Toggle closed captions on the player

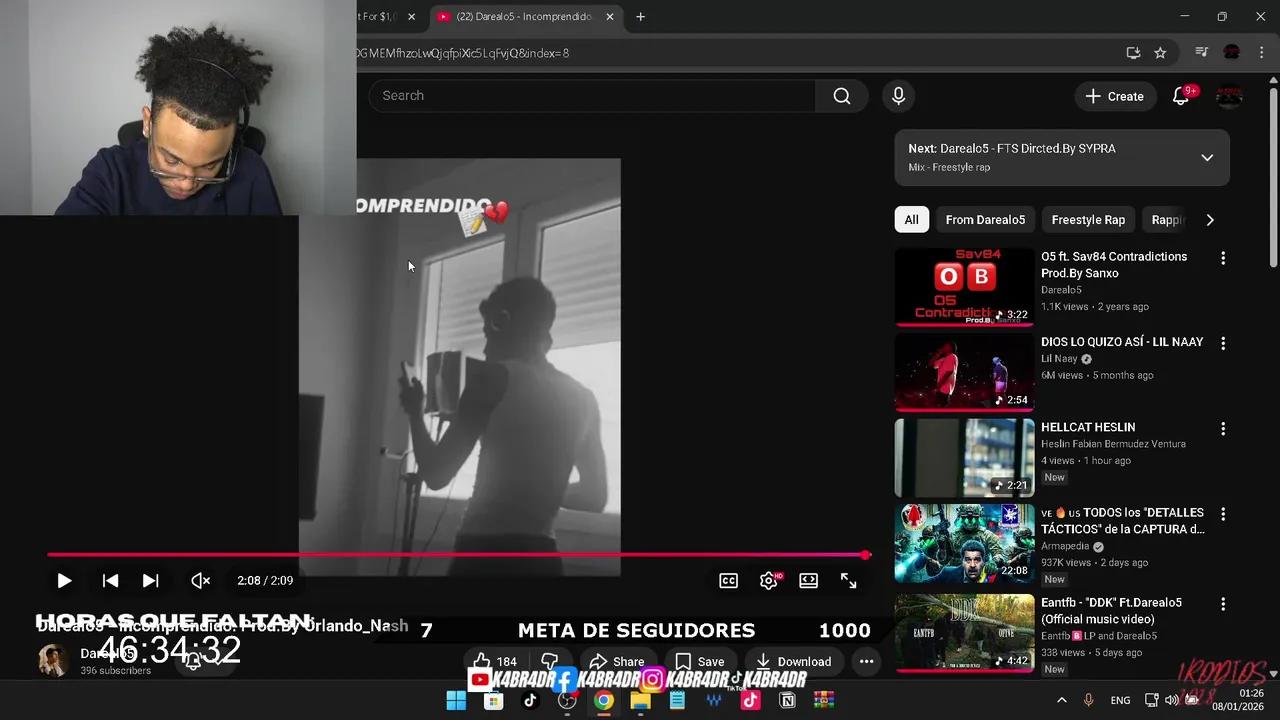click(x=729, y=580)
